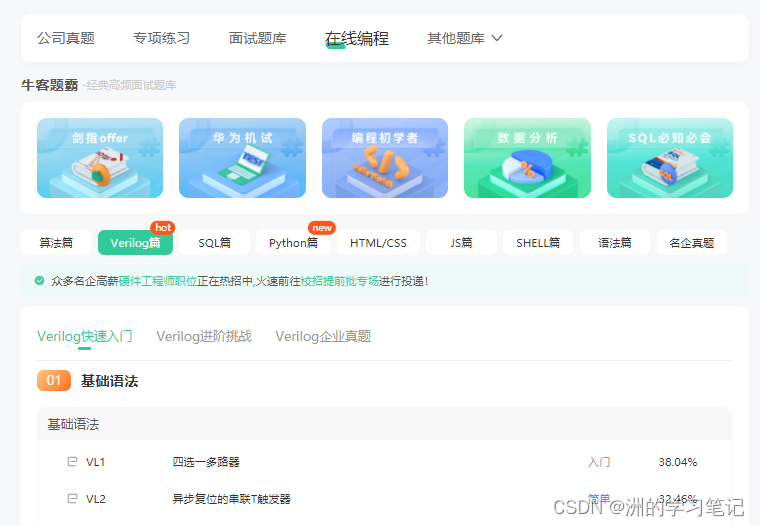Open the 面试题库 tab
The width and height of the screenshot is (760, 526).
pyautogui.click(x=257, y=38)
